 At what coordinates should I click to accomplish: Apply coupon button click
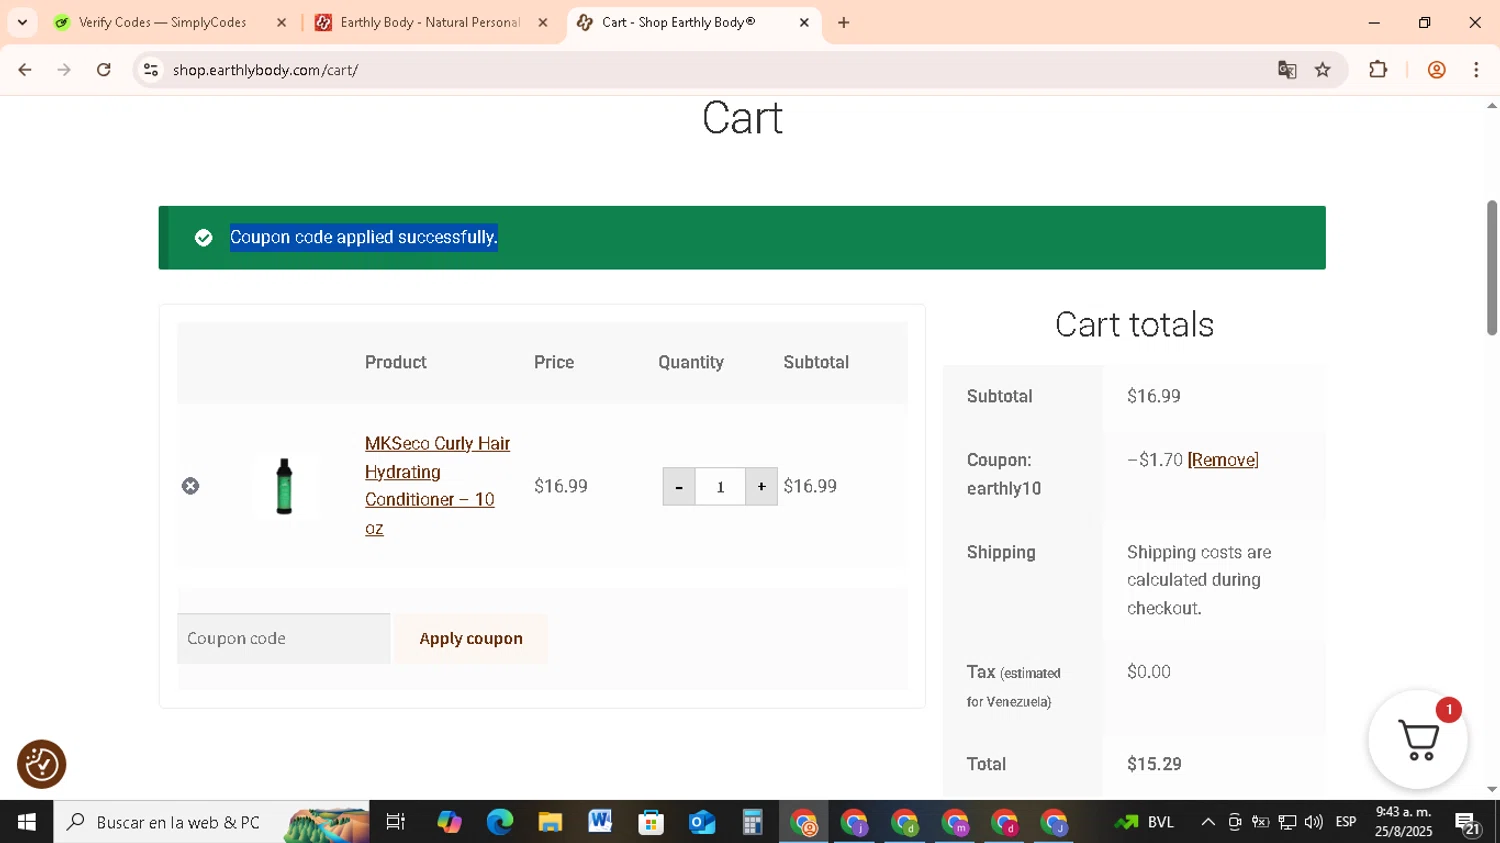coord(471,638)
